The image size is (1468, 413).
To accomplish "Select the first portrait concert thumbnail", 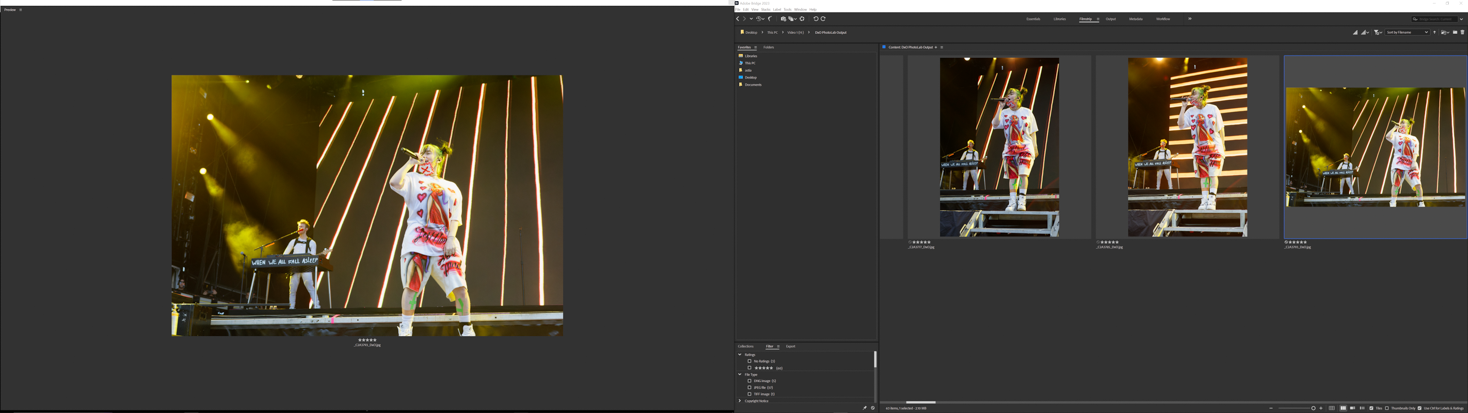I will (x=999, y=147).
